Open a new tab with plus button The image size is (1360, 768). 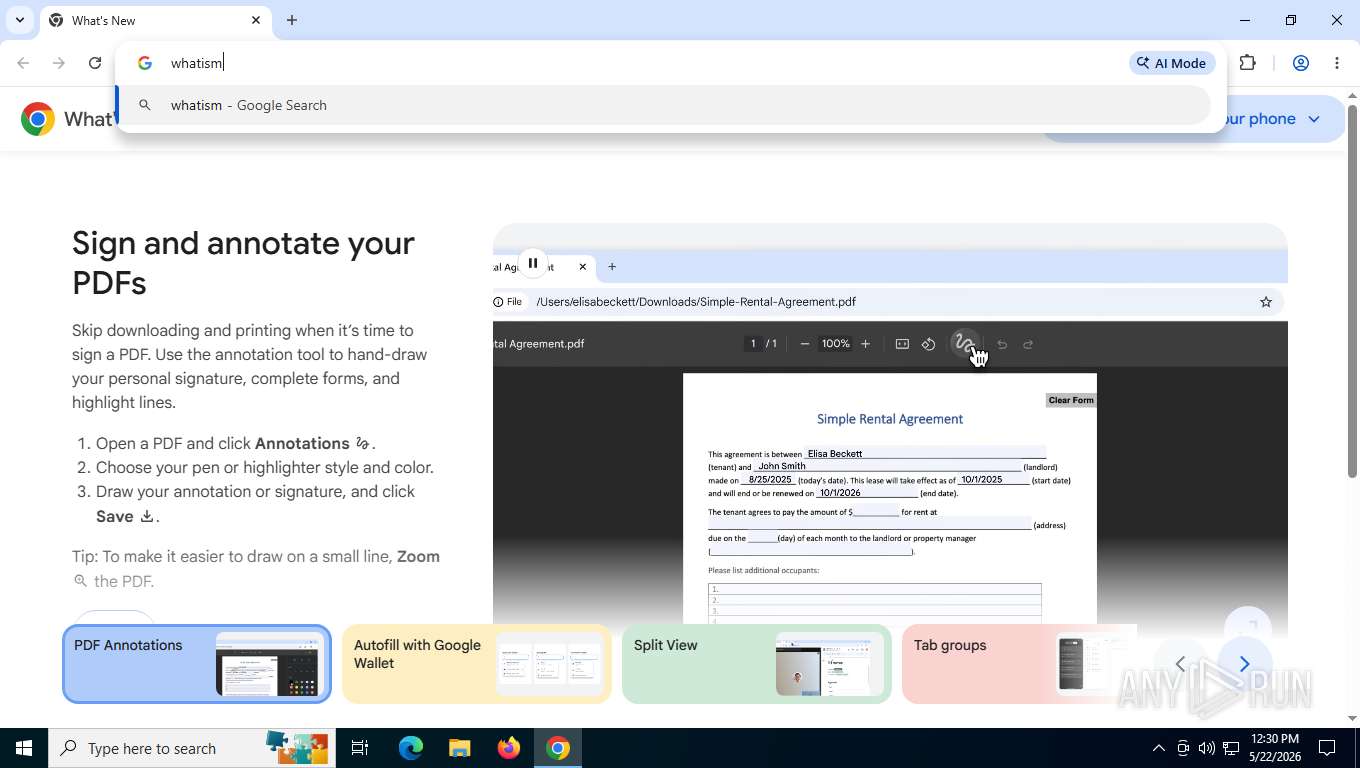click(292, 20)
